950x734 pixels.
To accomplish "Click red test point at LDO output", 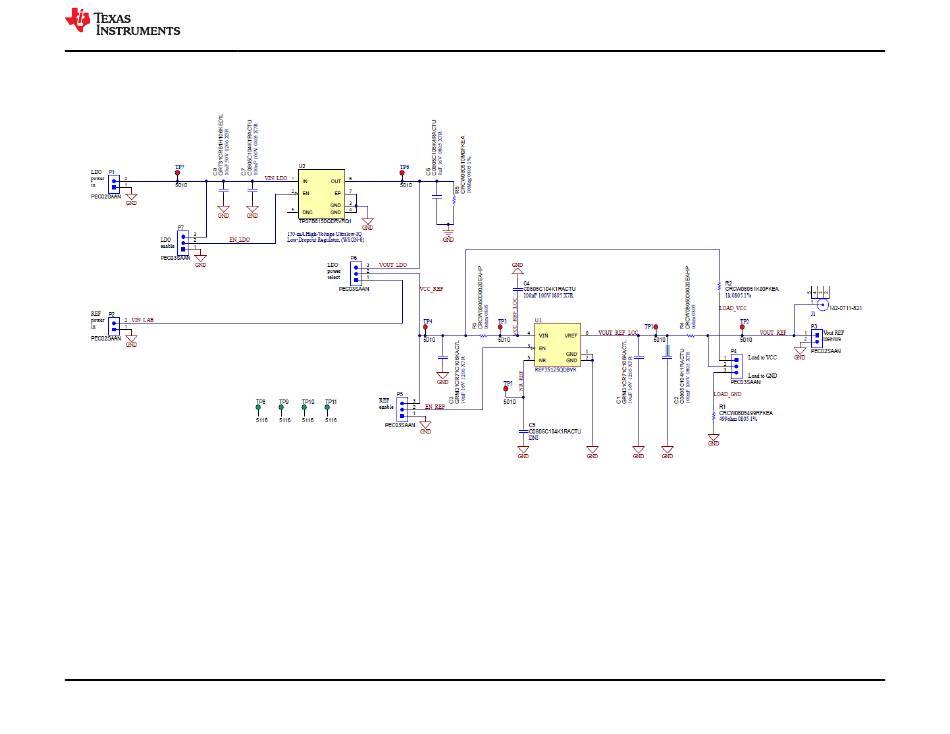I will coord(402,173).
